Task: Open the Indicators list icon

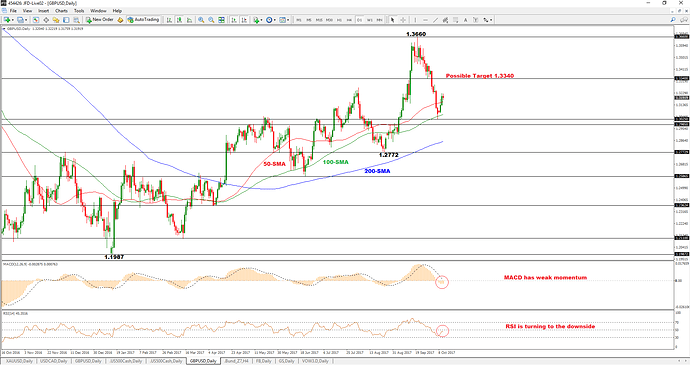Action: (x=256, y=20)
